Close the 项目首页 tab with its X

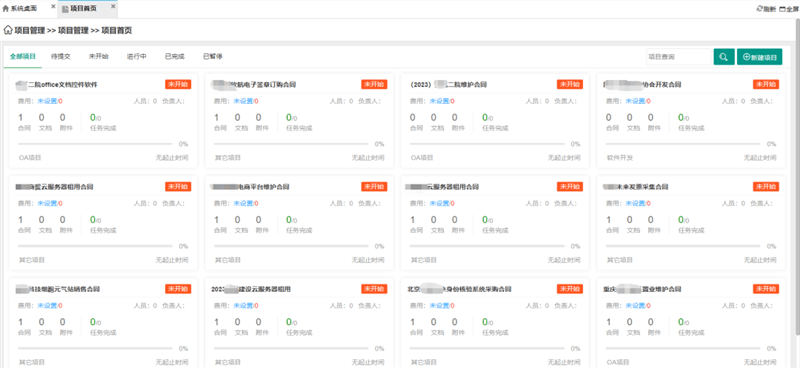(x=113, y=7)
